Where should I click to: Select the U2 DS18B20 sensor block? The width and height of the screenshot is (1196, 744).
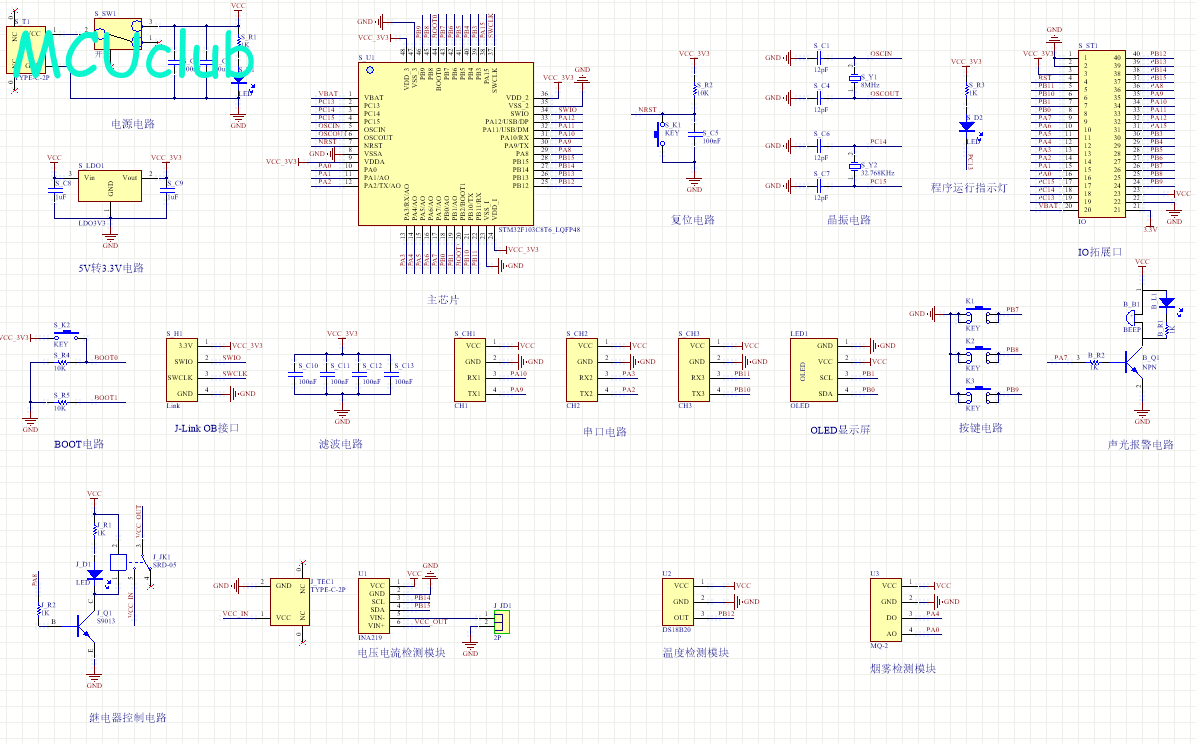[678, 602]
